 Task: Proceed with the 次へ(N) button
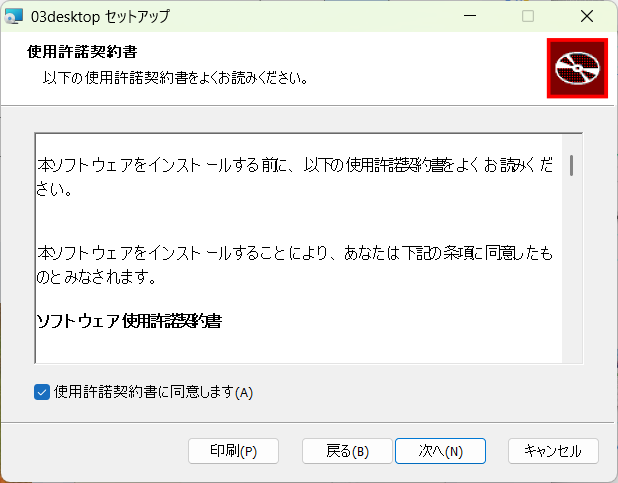click(x=440, y=451)
